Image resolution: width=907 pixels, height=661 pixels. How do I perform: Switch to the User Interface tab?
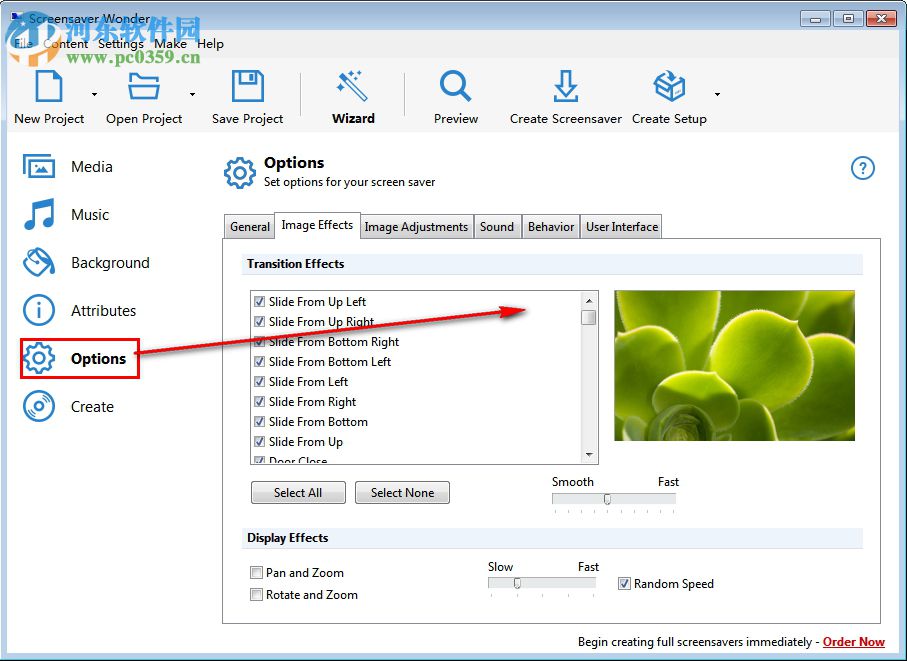click(622, 227)
